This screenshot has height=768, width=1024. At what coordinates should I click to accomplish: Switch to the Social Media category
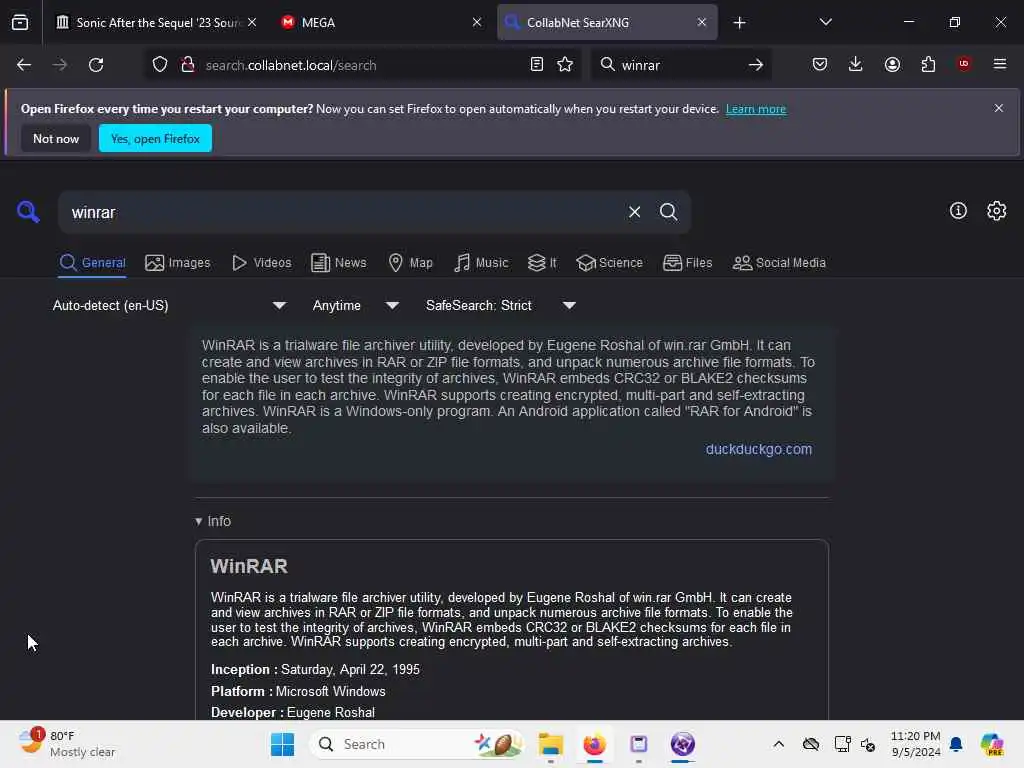pyautogui.click(x=779, y=263)
